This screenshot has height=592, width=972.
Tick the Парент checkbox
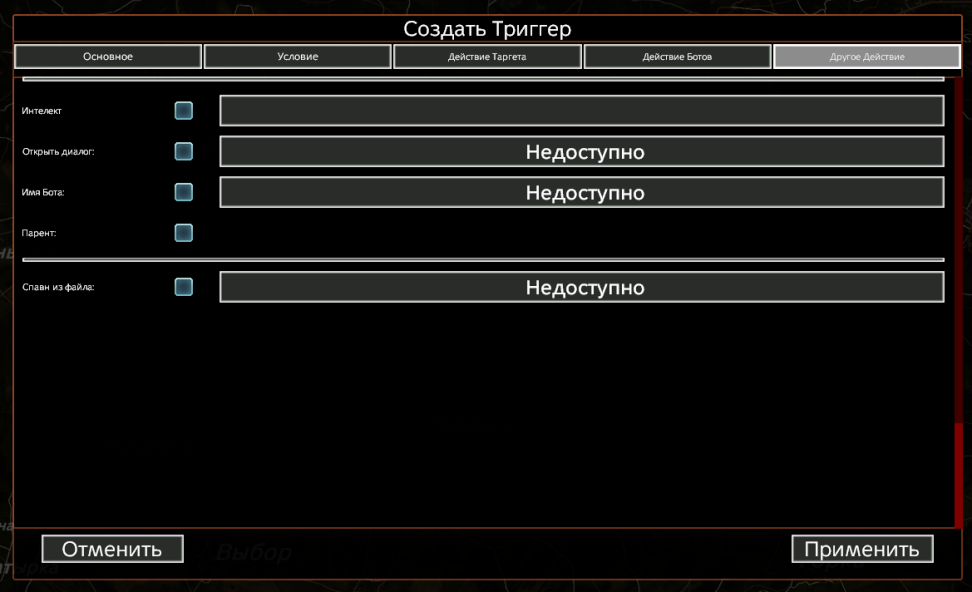pos(184,233)
